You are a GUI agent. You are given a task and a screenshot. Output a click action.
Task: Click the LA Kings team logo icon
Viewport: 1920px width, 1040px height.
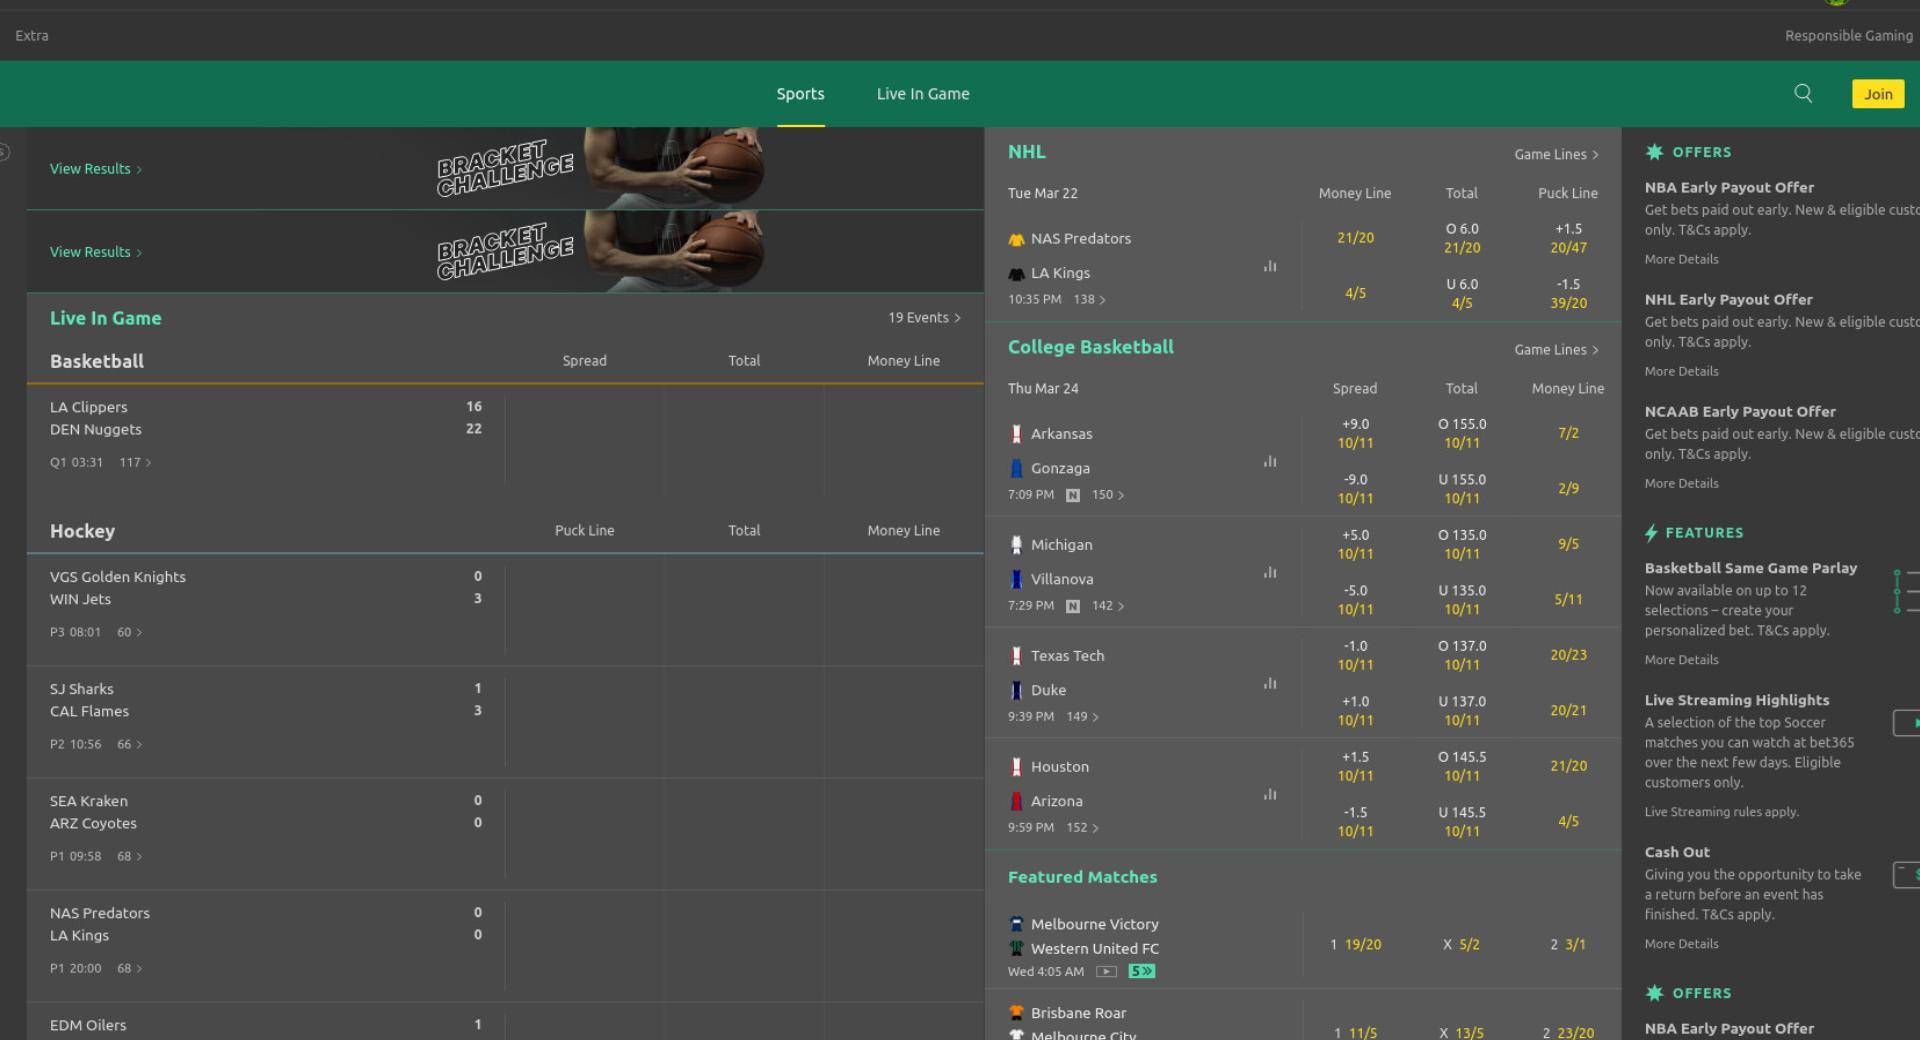click(1016, 273)
